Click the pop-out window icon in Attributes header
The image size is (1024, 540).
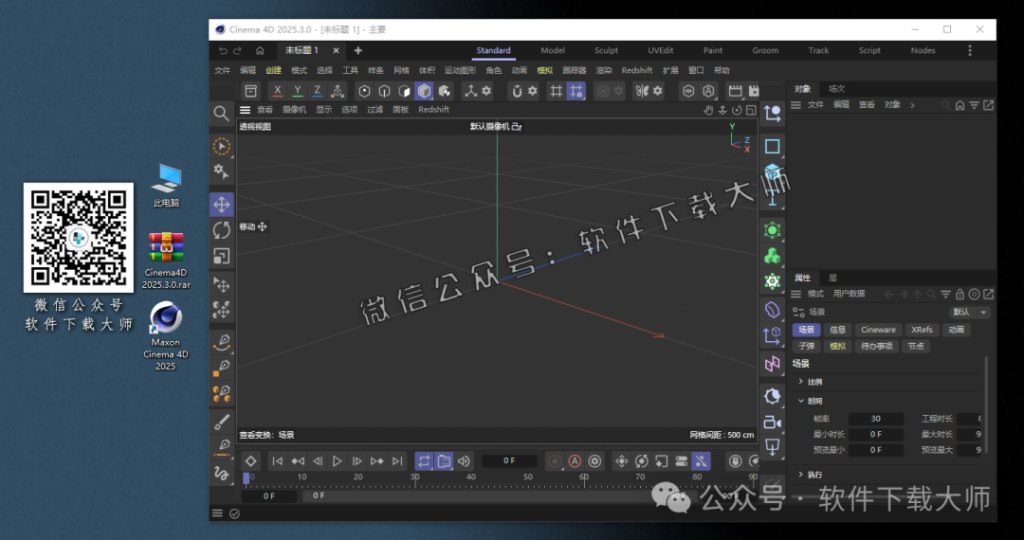(988, 294)
